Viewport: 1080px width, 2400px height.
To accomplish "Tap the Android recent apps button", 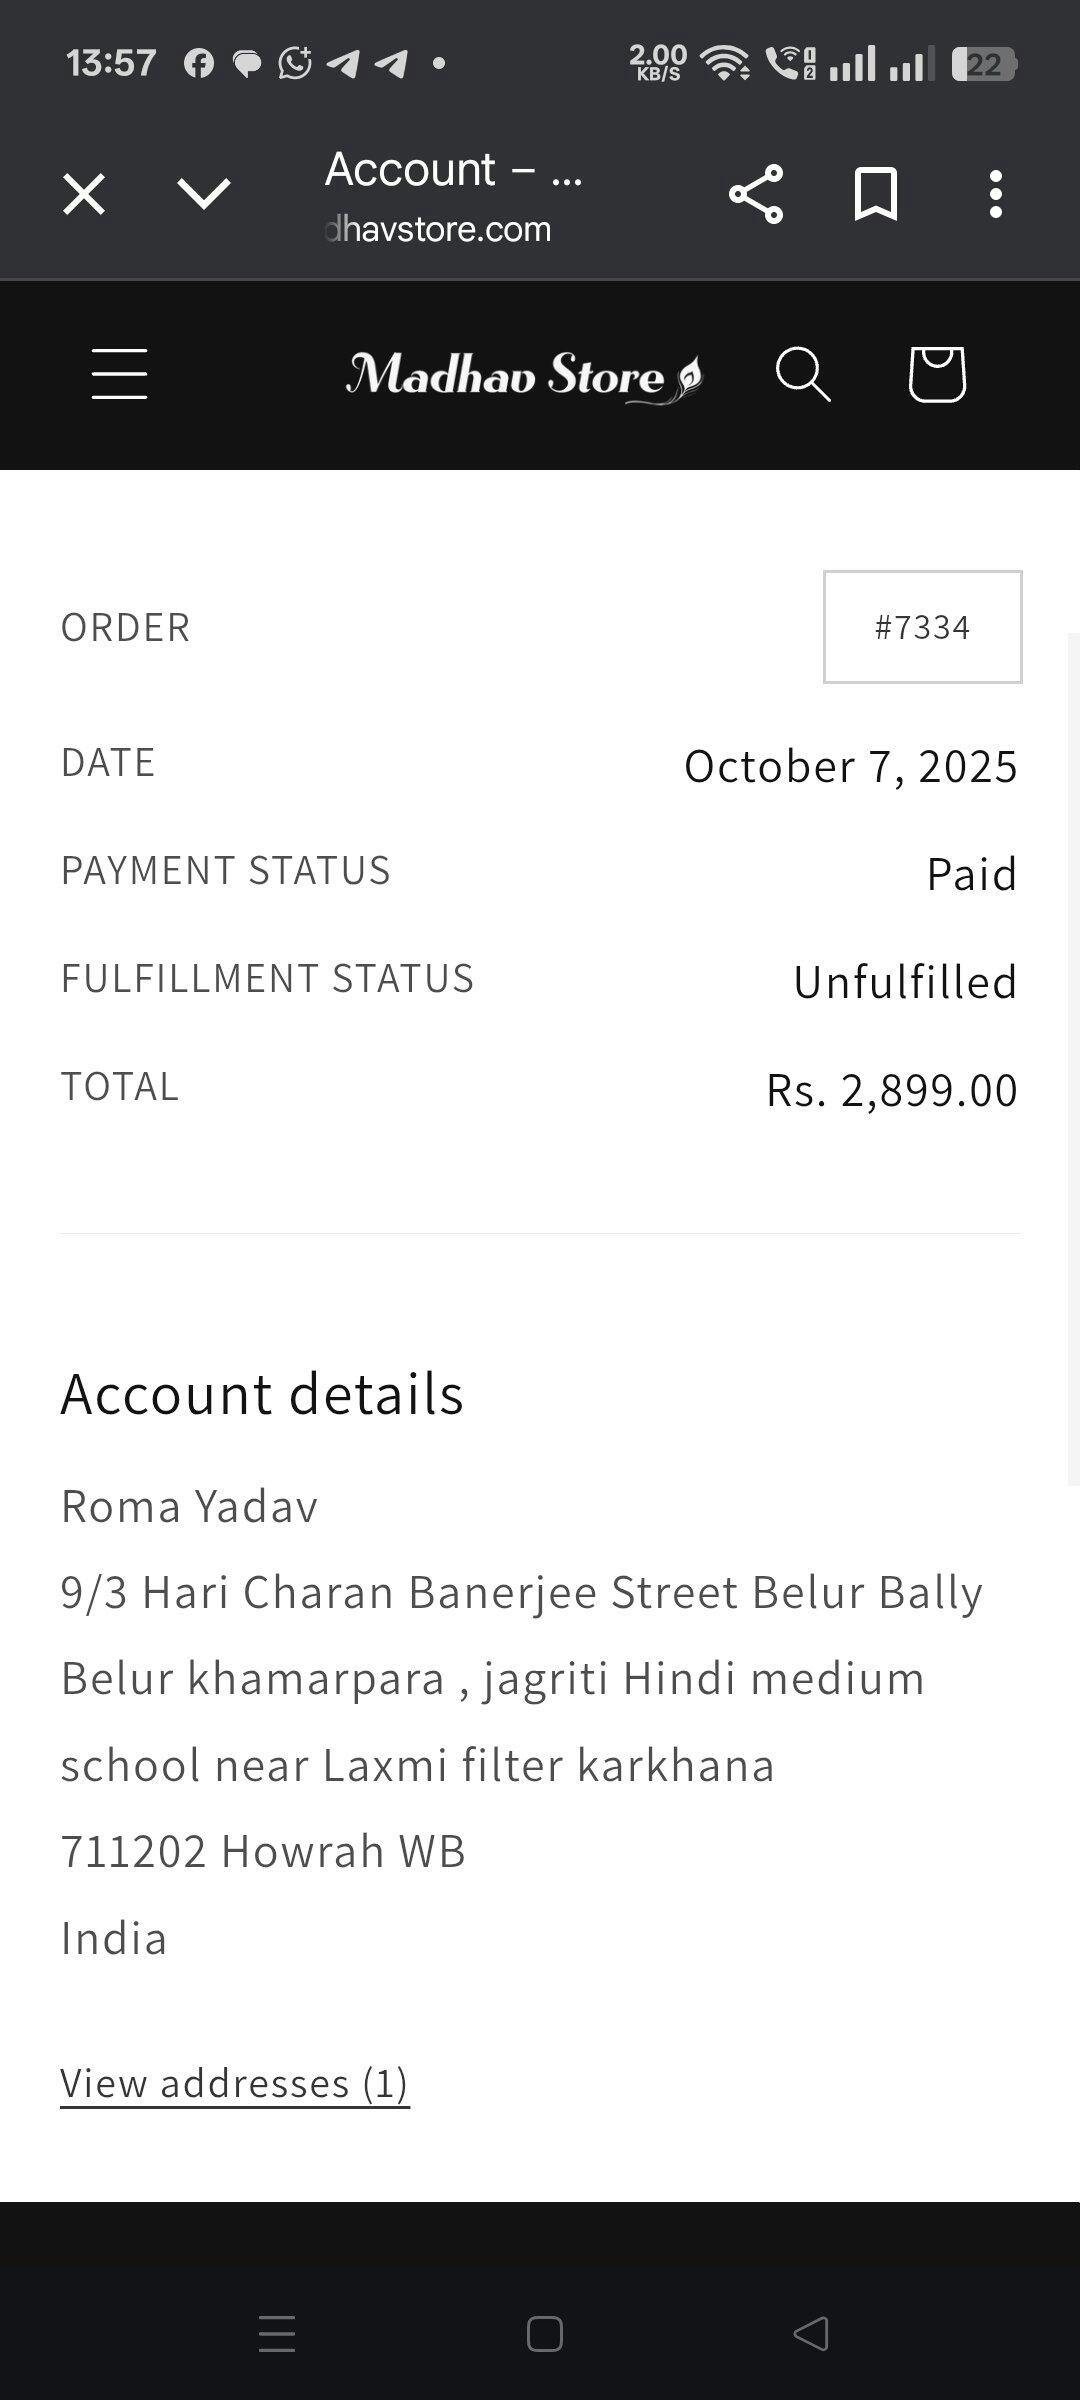I will coord(277,2334).
